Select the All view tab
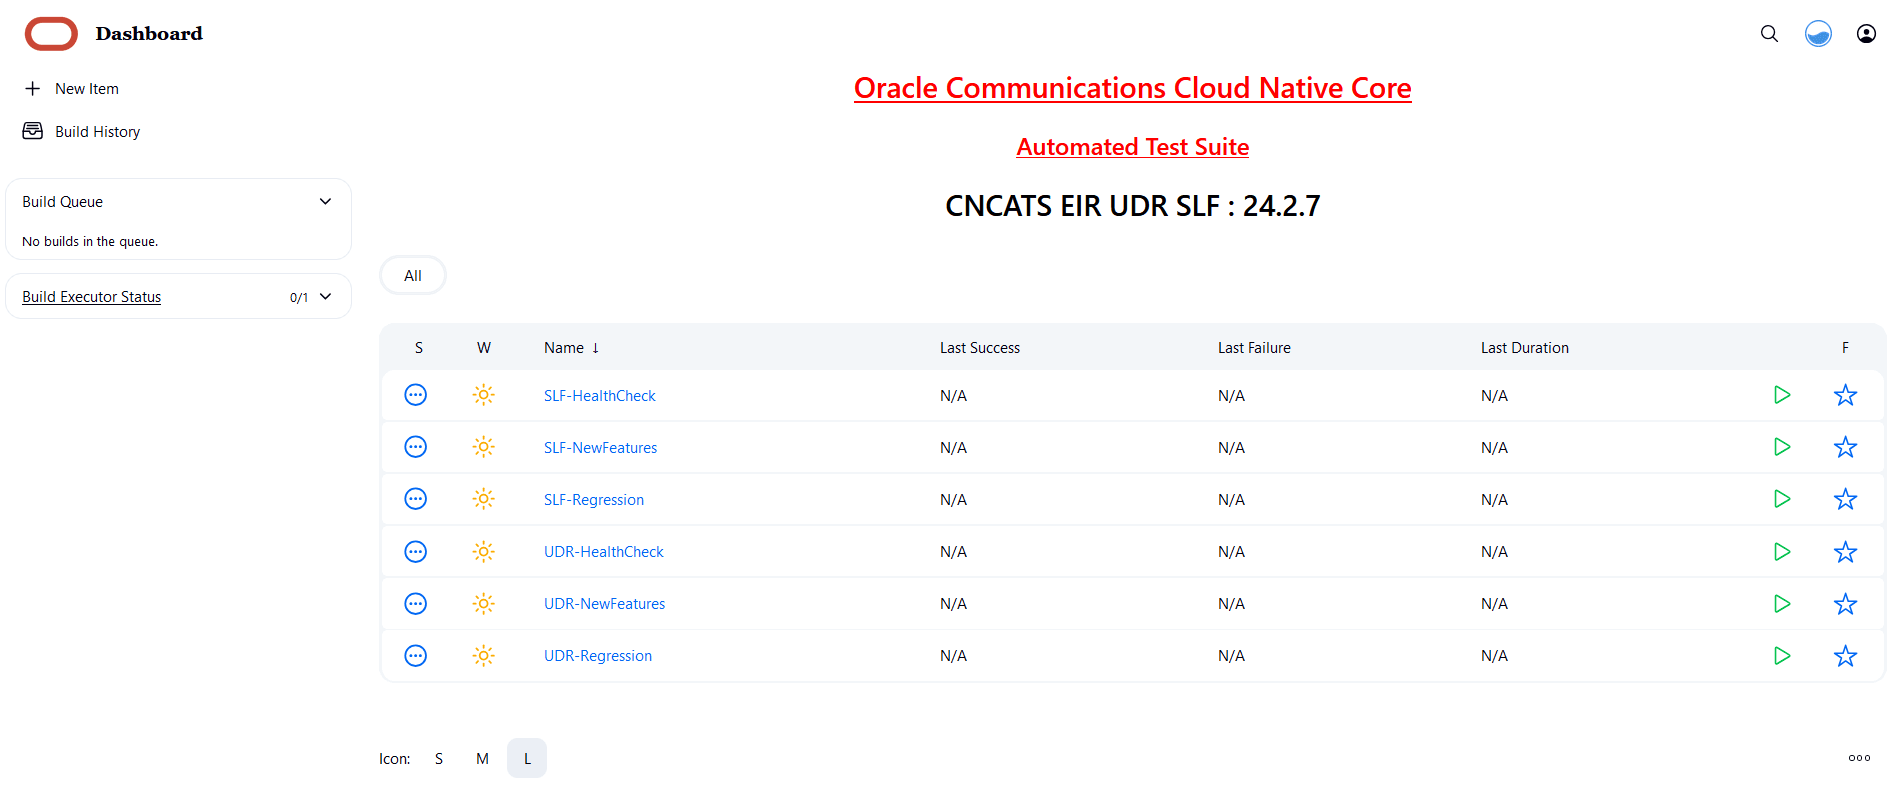 413,276
